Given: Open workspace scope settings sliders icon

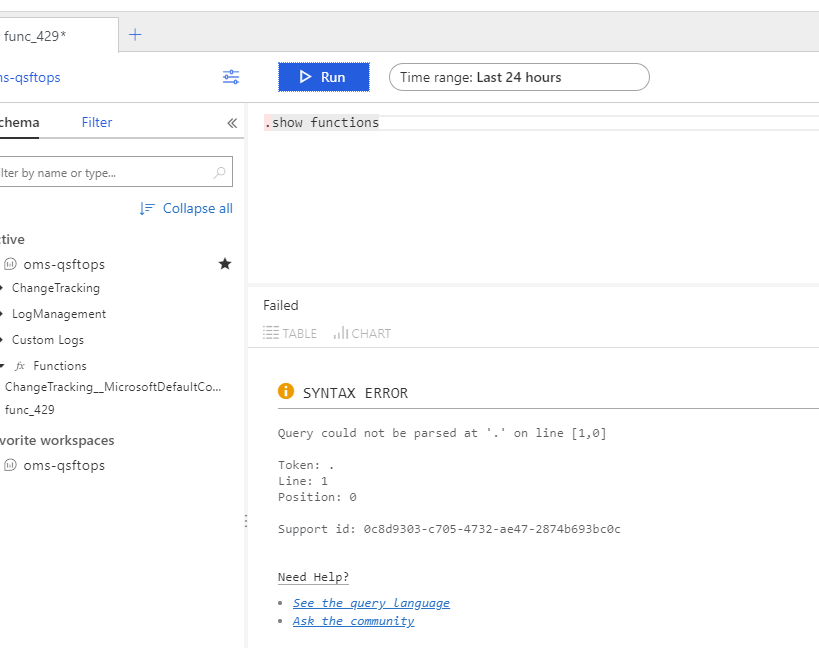Looking at the screenshot, I should (x=231, y=77).
